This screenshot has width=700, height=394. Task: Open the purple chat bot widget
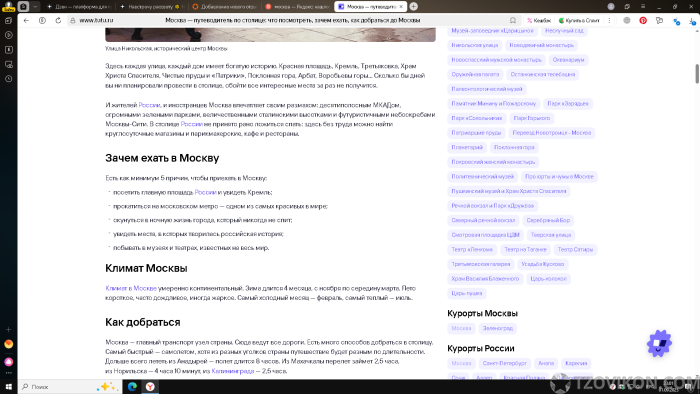click(x=659, y=344)
